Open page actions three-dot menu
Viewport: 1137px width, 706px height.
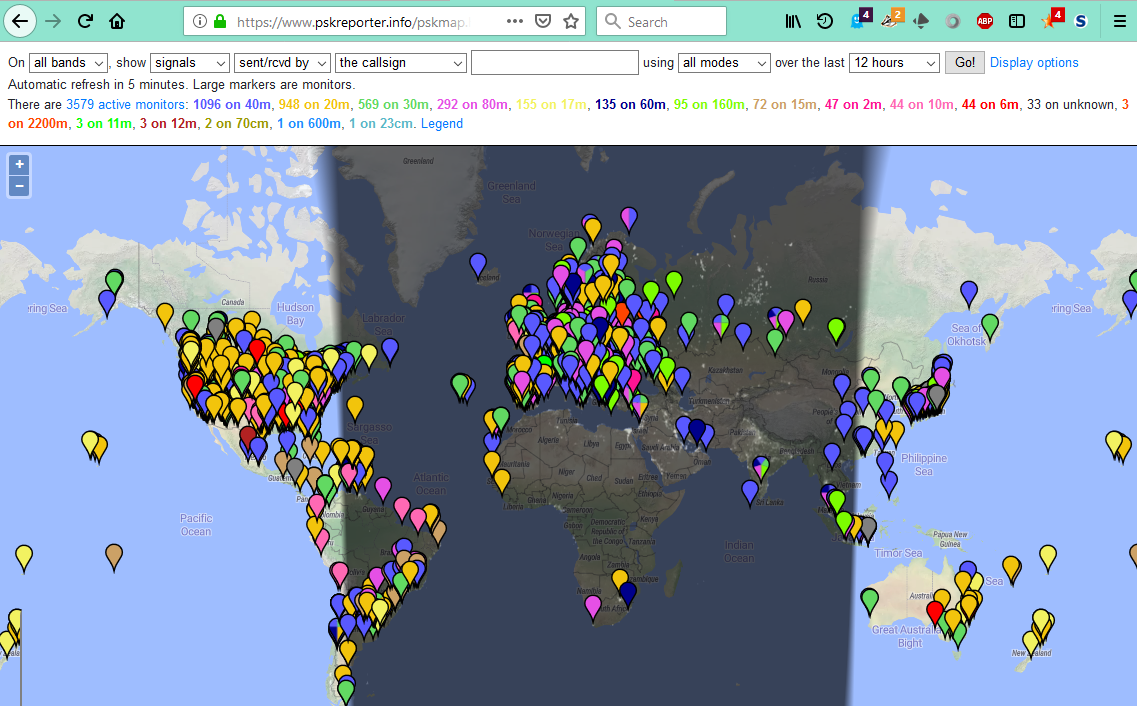(x=515, y=21)
